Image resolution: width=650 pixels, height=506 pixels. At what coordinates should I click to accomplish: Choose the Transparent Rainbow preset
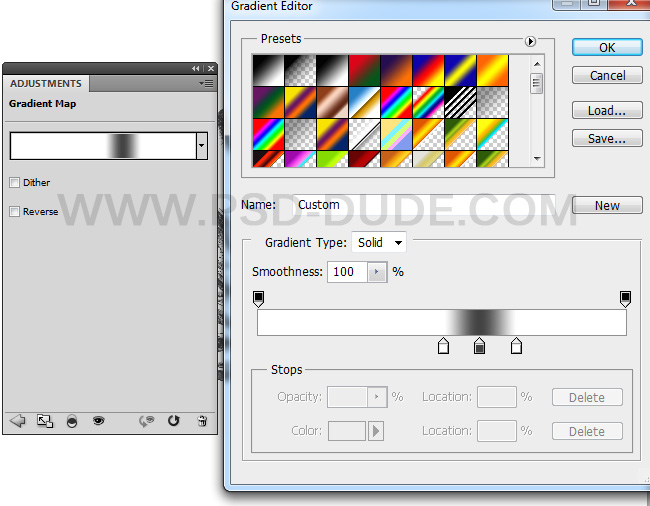pyautogui.click(x=428, y=102)
